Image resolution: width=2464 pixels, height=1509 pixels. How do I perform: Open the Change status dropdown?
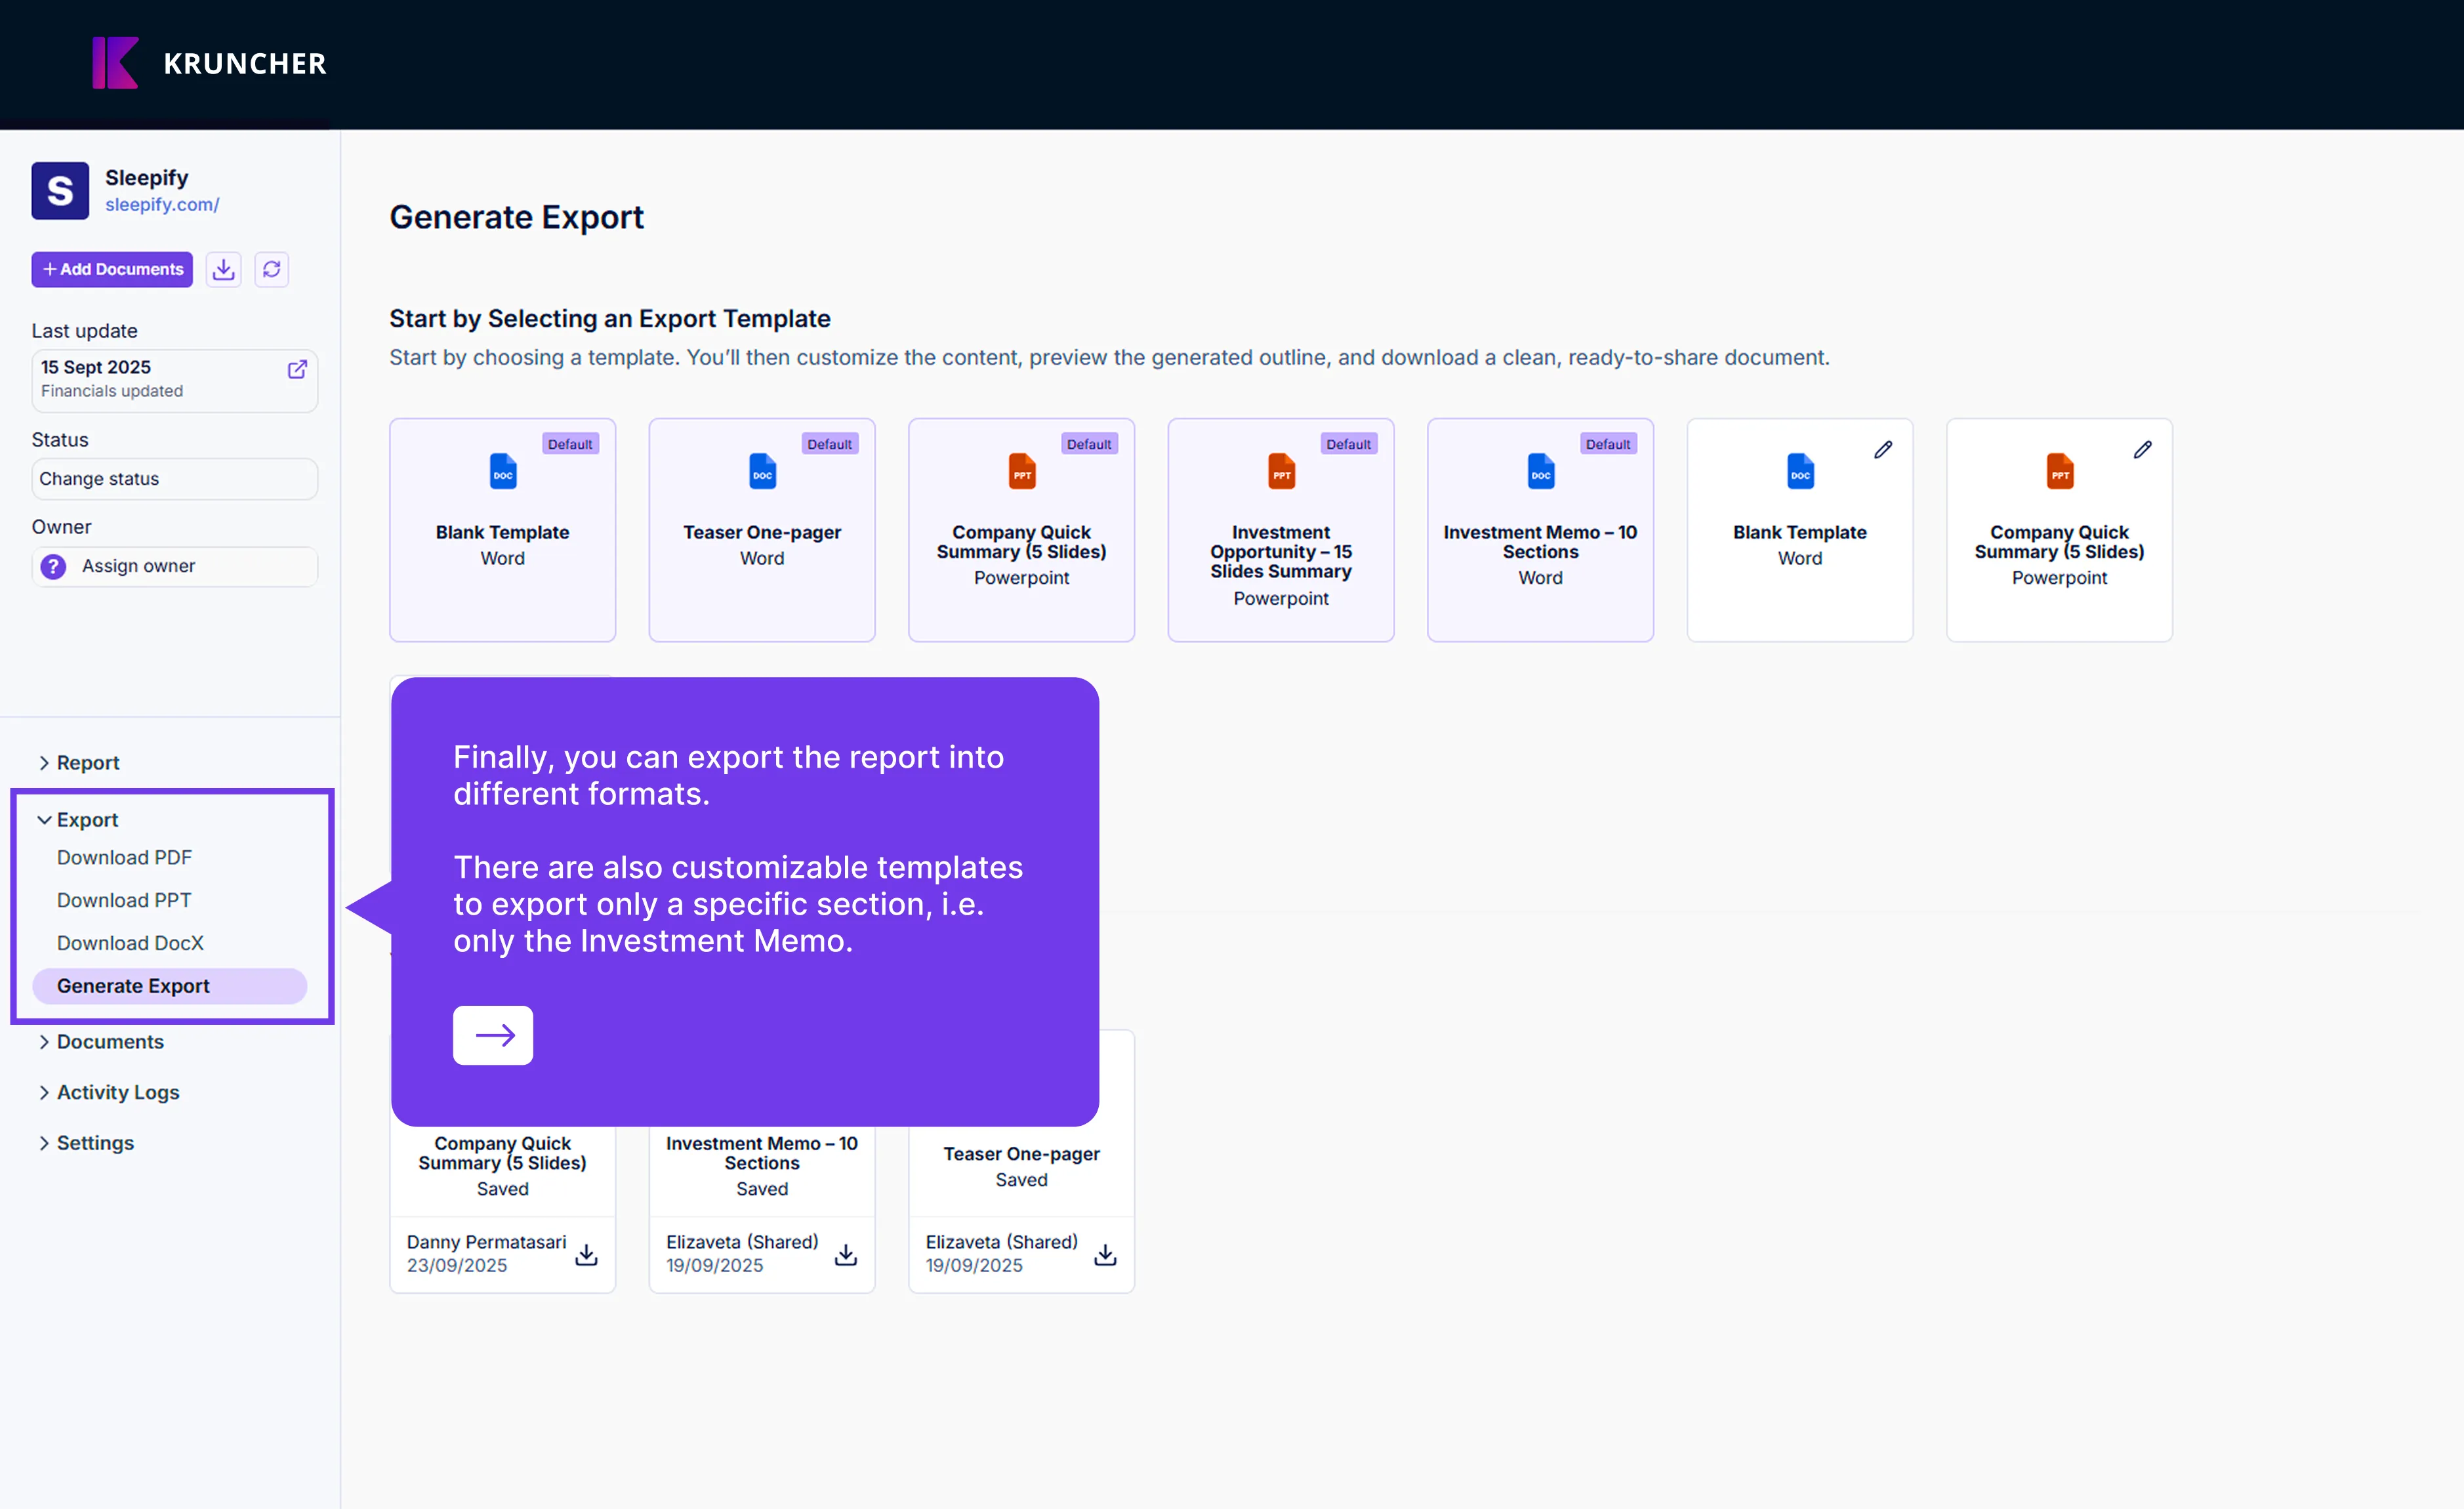(174, 479)
